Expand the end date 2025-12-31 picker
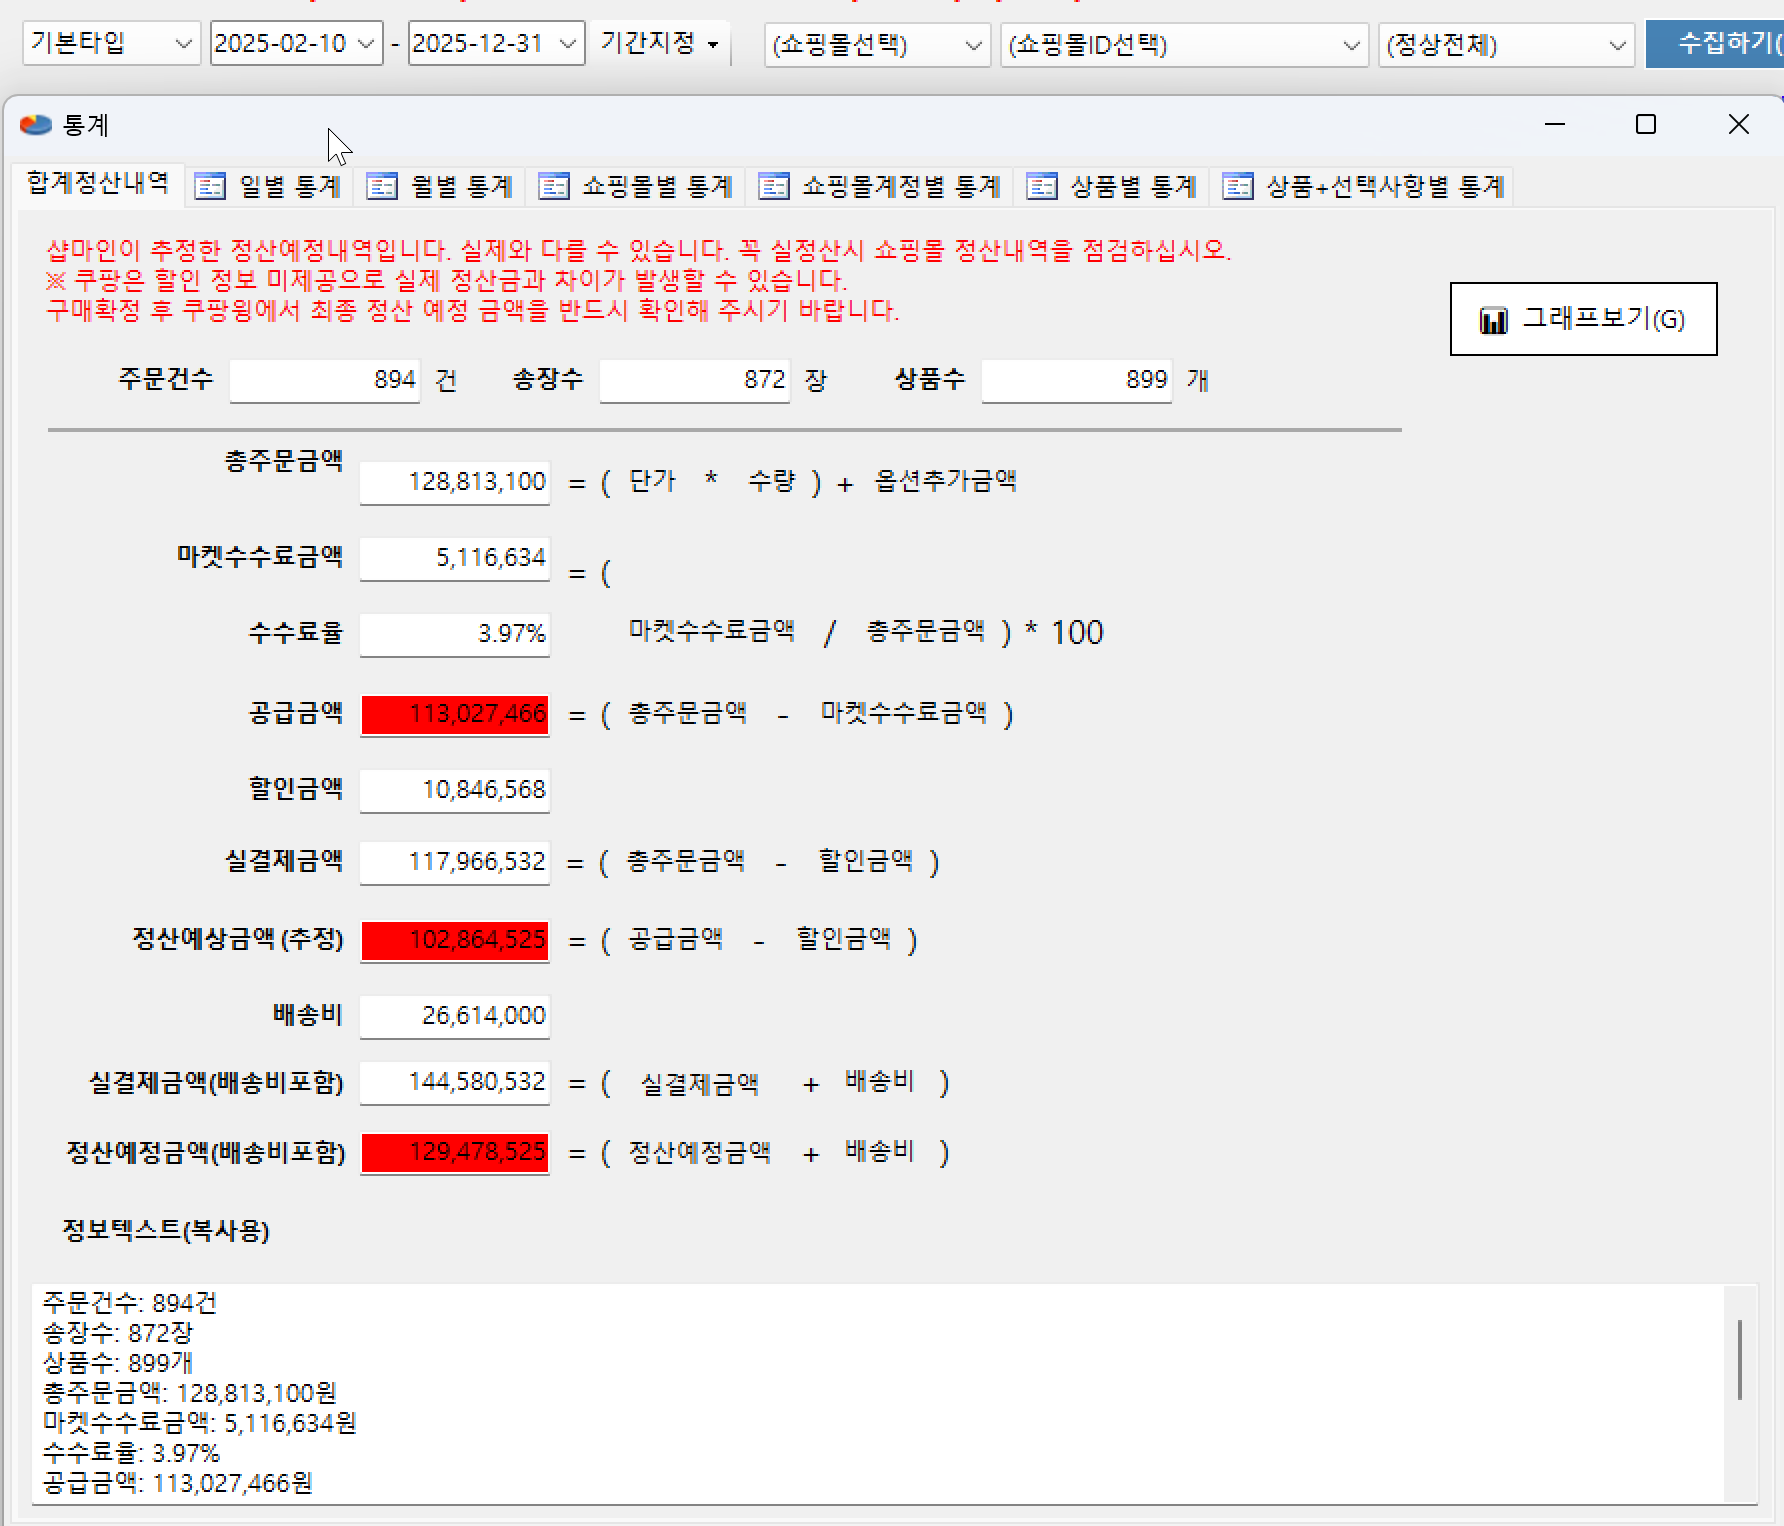 coord(567,44)
